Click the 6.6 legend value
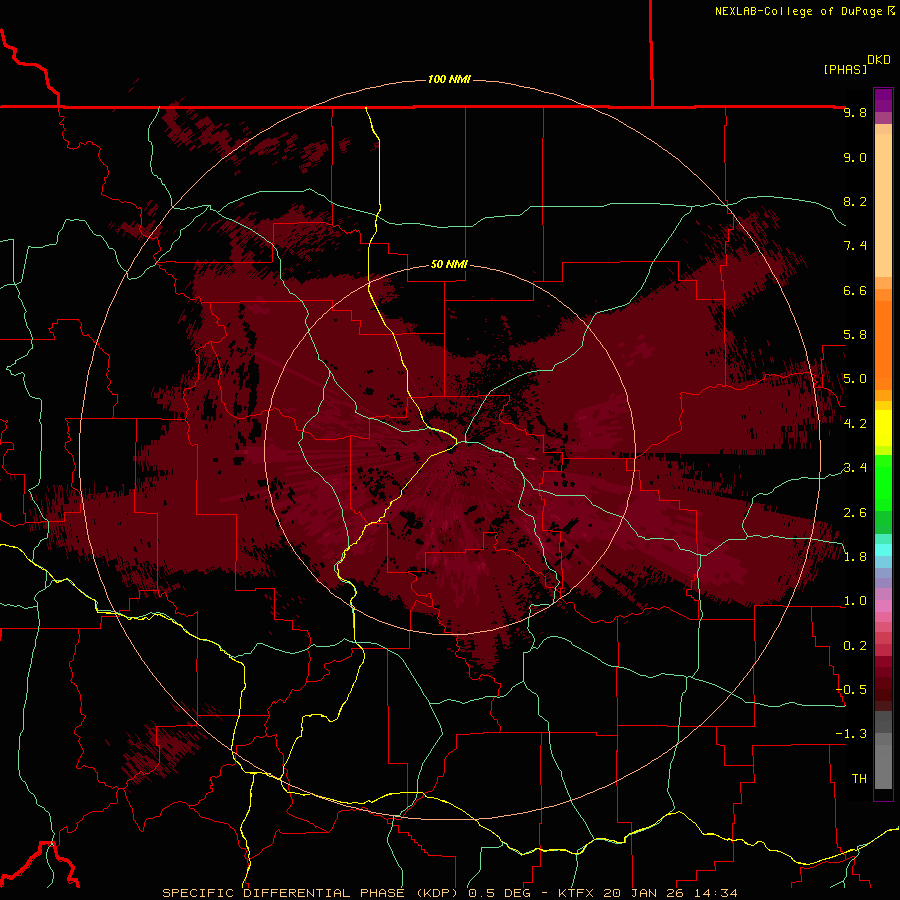The image size is (900, 900). tap(855, 291)
